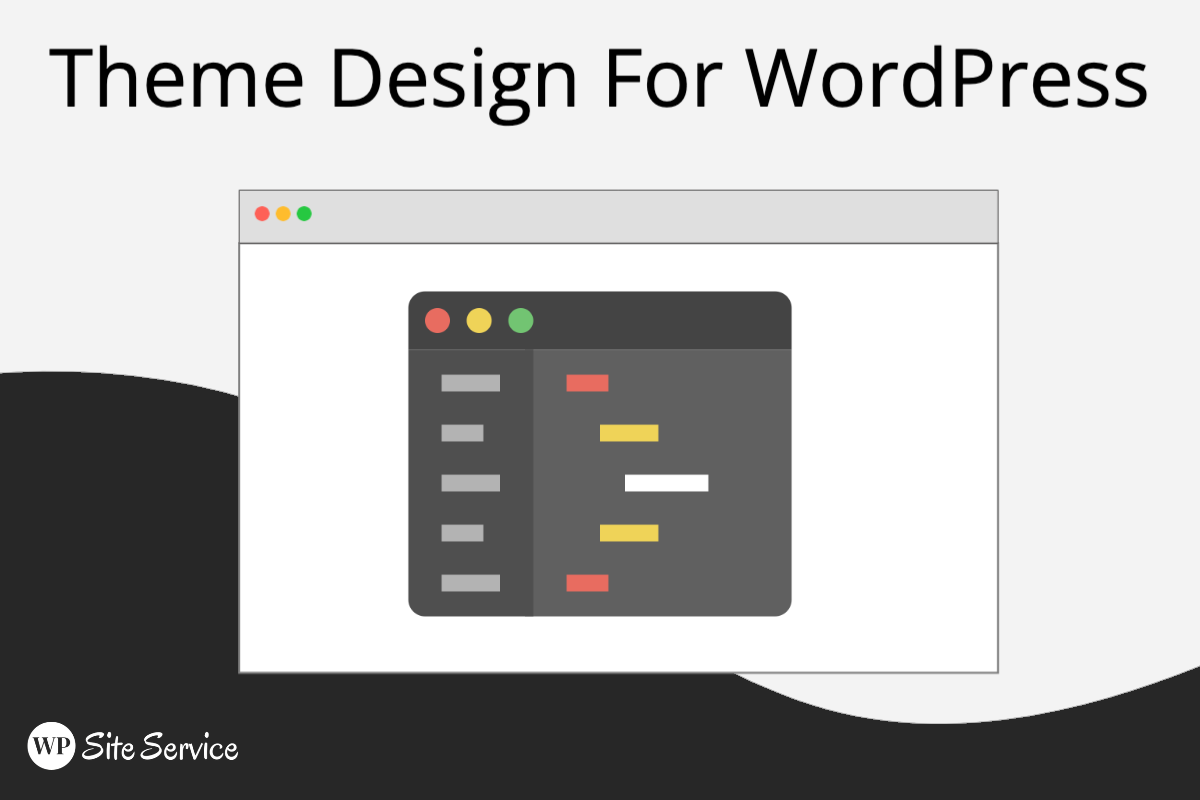
Task: Click the green circle in the browser toolbar
Action: tap(304, 212)
